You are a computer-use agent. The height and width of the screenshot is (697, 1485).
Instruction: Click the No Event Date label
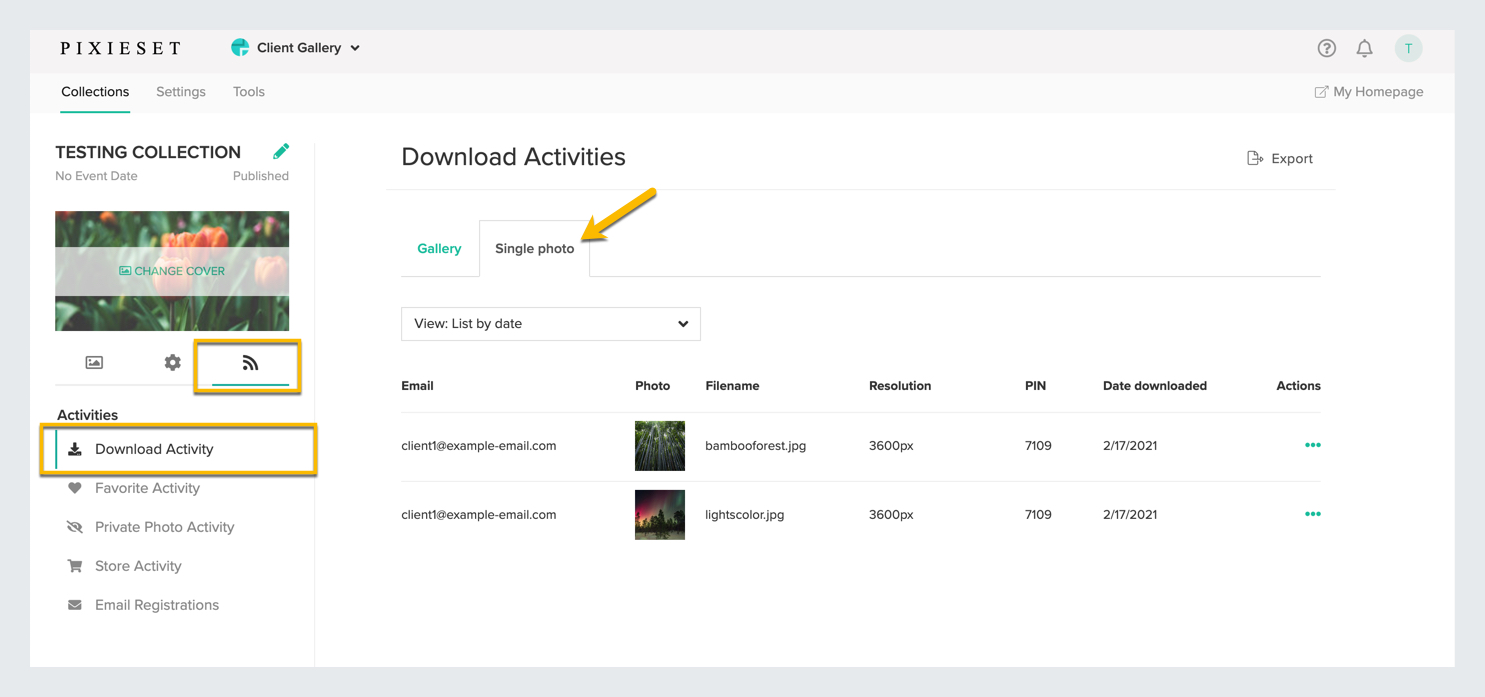point(96,176)
